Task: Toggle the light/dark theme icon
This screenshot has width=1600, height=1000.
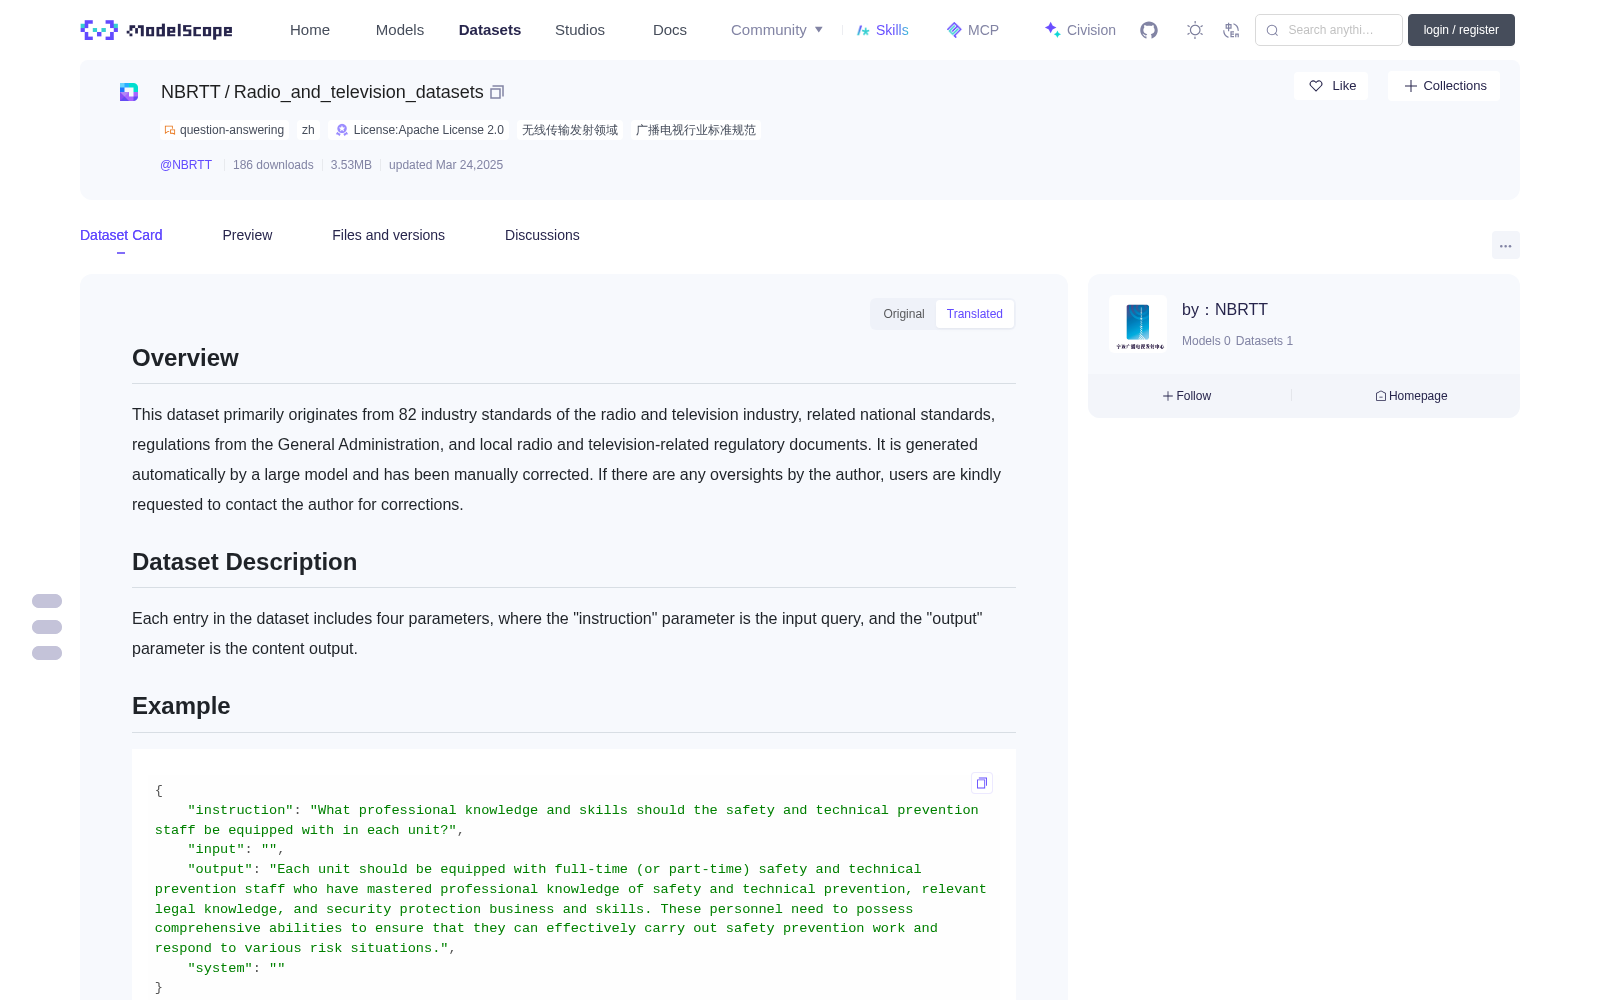Action: [x=1195, y=30]
